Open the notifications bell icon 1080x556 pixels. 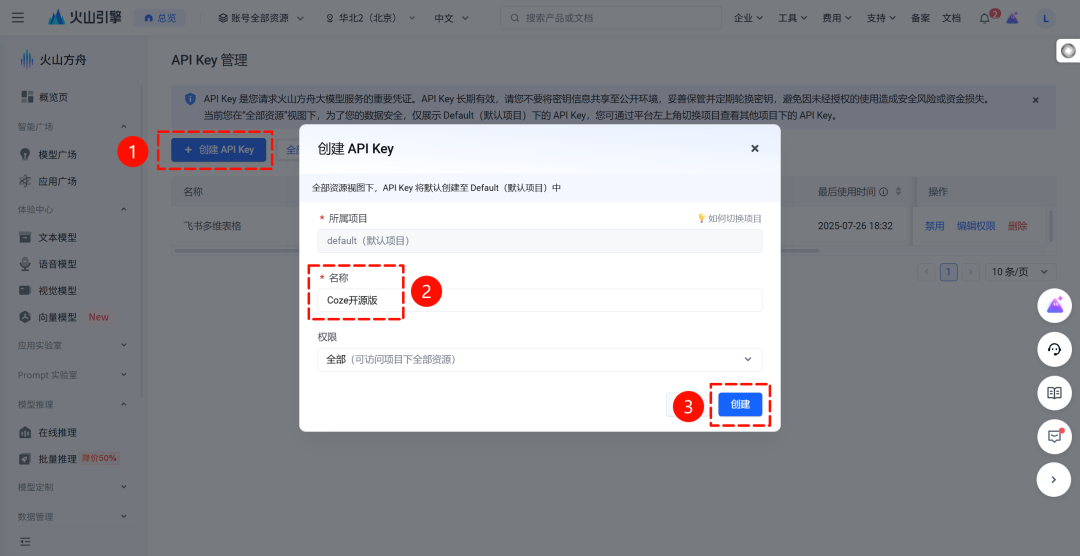[x=985, y=19]
